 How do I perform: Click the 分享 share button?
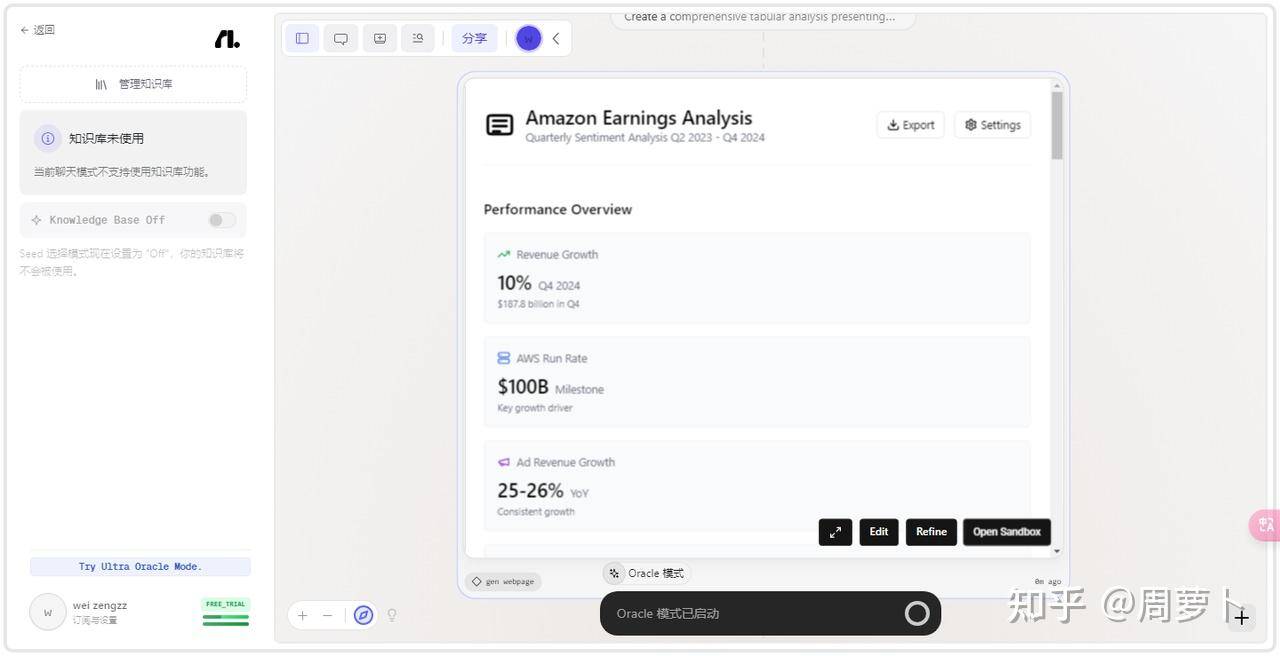coord(474,38)
